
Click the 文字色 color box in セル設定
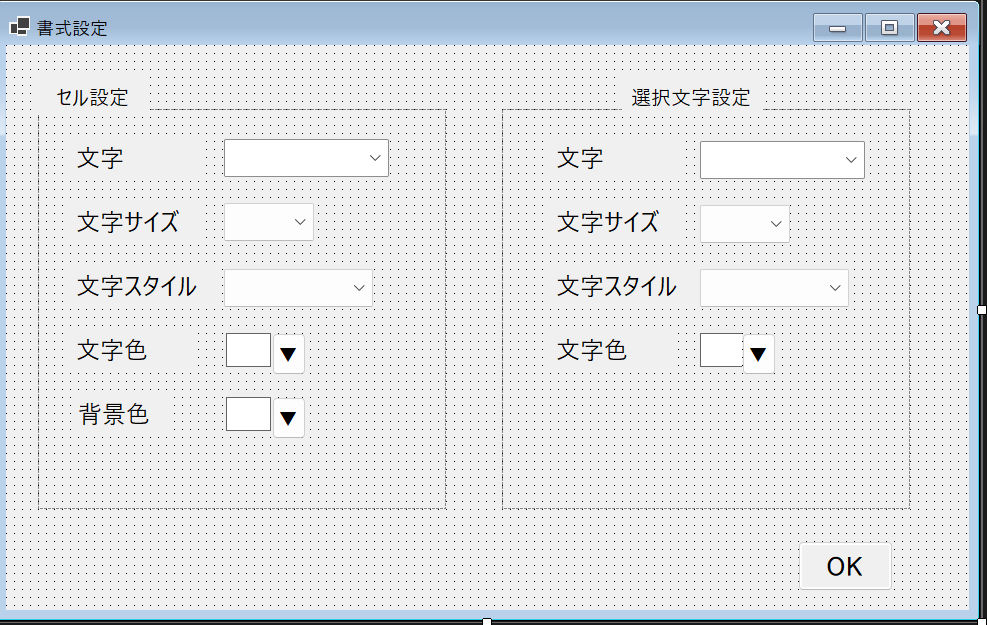[x=248, y=350]
